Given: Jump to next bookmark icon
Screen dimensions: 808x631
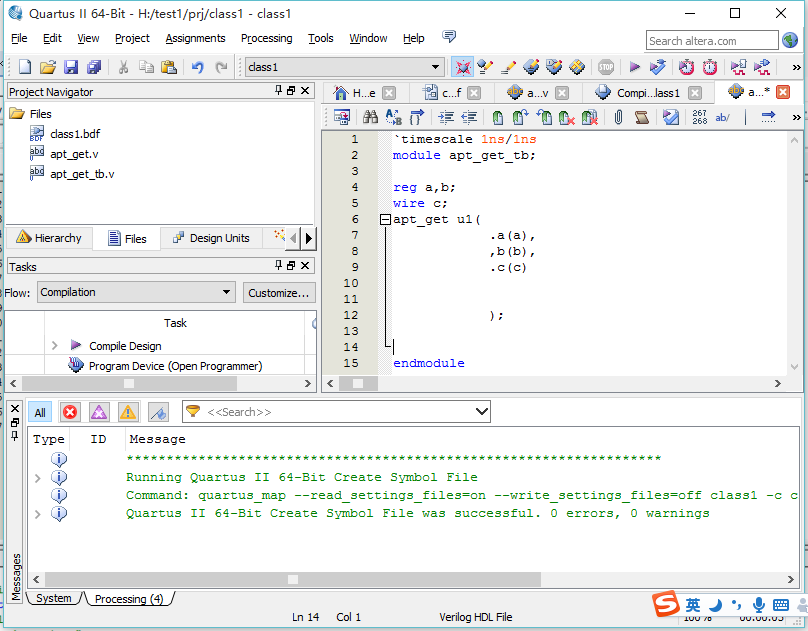Looking at the screenshot, I should click(520, 117).
